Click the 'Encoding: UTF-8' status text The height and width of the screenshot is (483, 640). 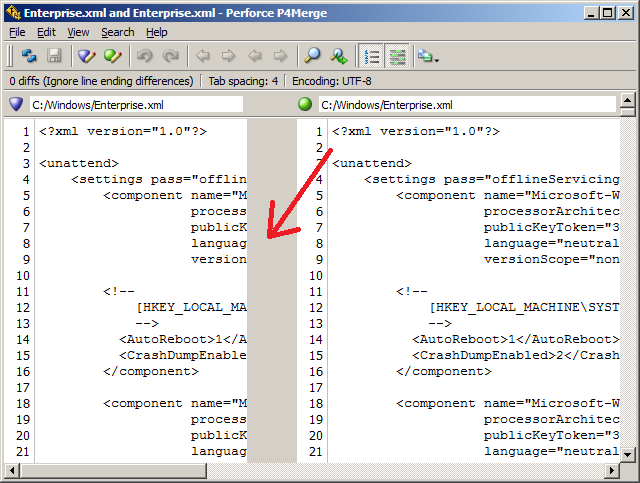[x=331, y=81]
